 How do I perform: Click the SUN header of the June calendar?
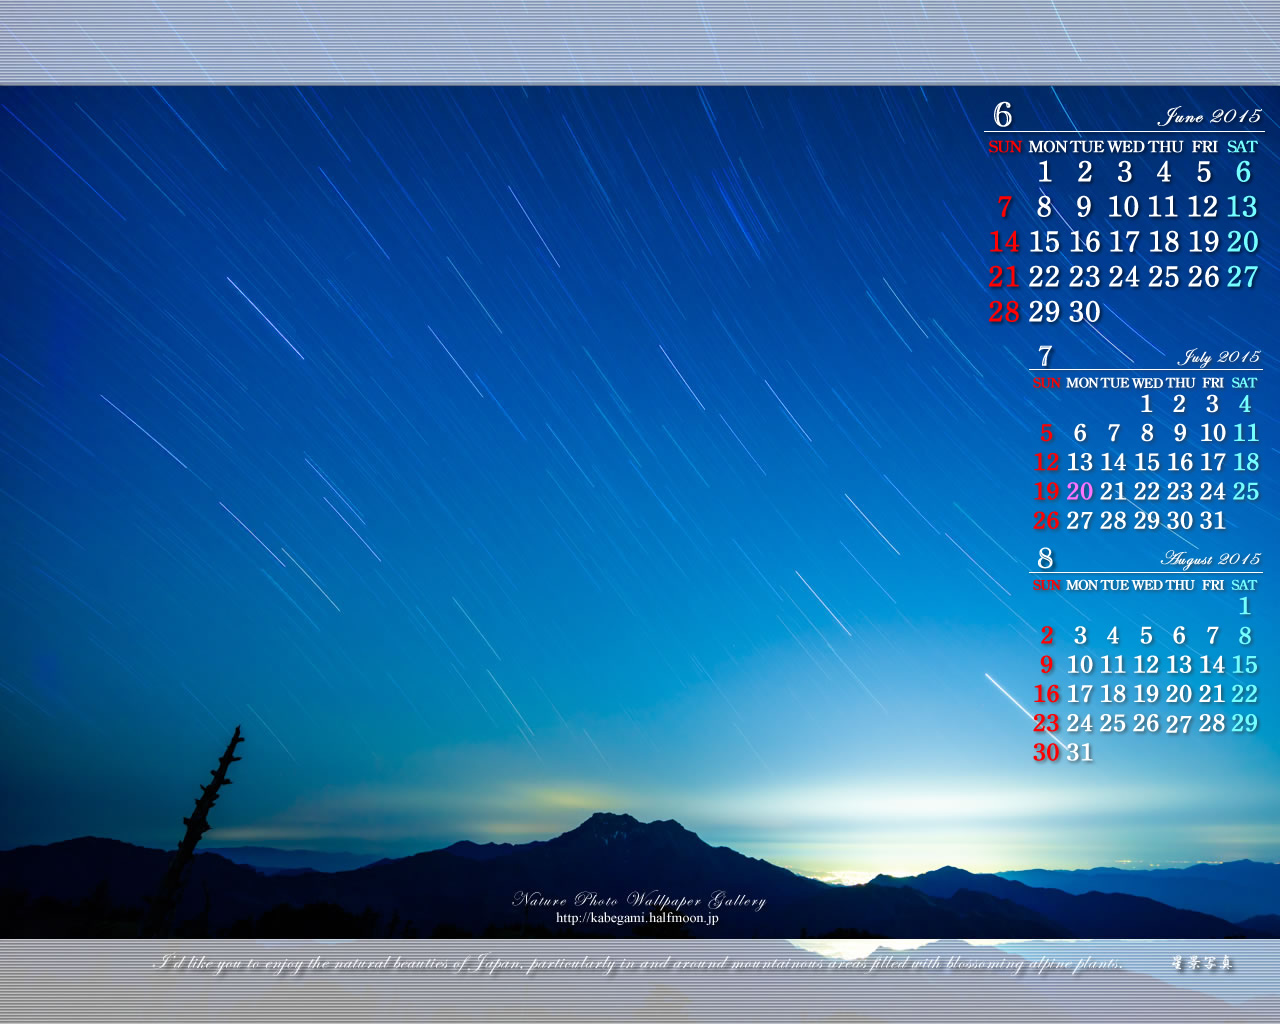click(1005, 147)
